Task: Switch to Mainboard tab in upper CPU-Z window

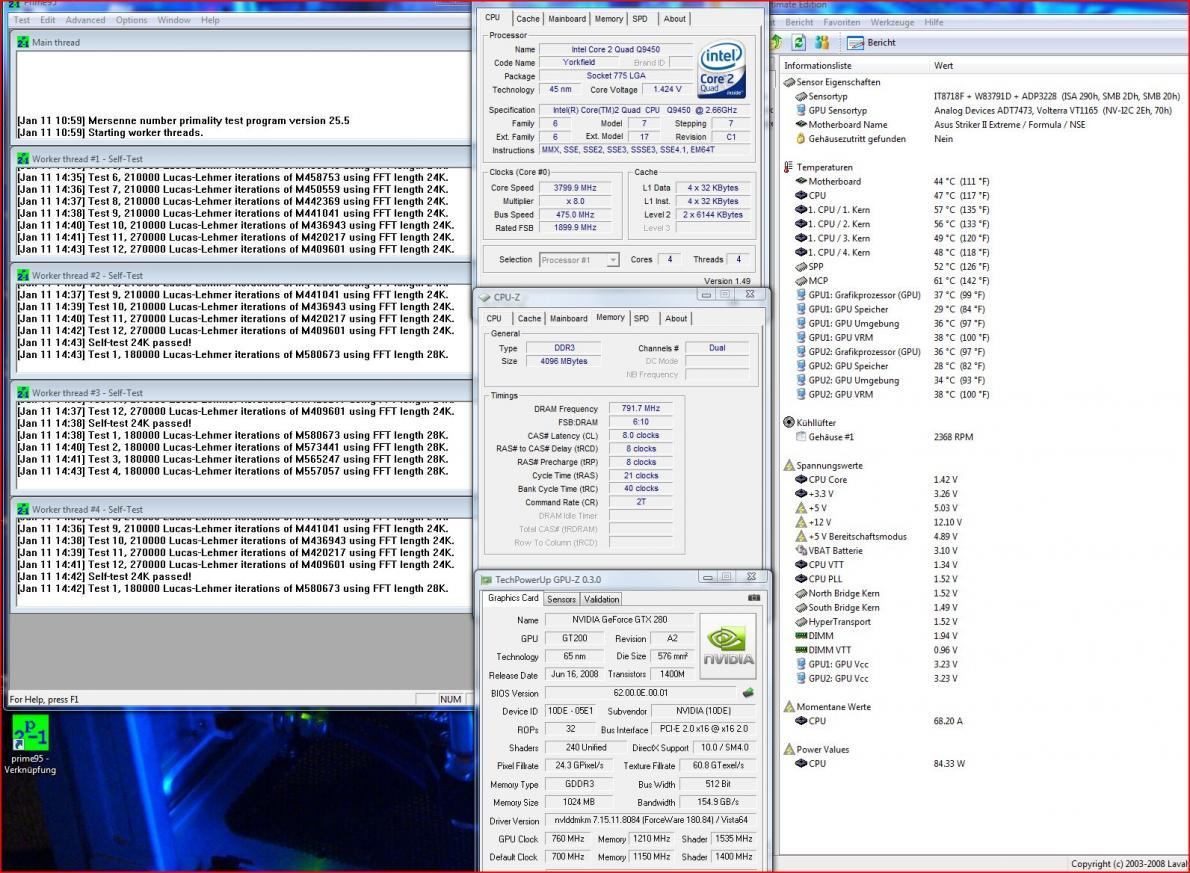Action: pos(567,19)
